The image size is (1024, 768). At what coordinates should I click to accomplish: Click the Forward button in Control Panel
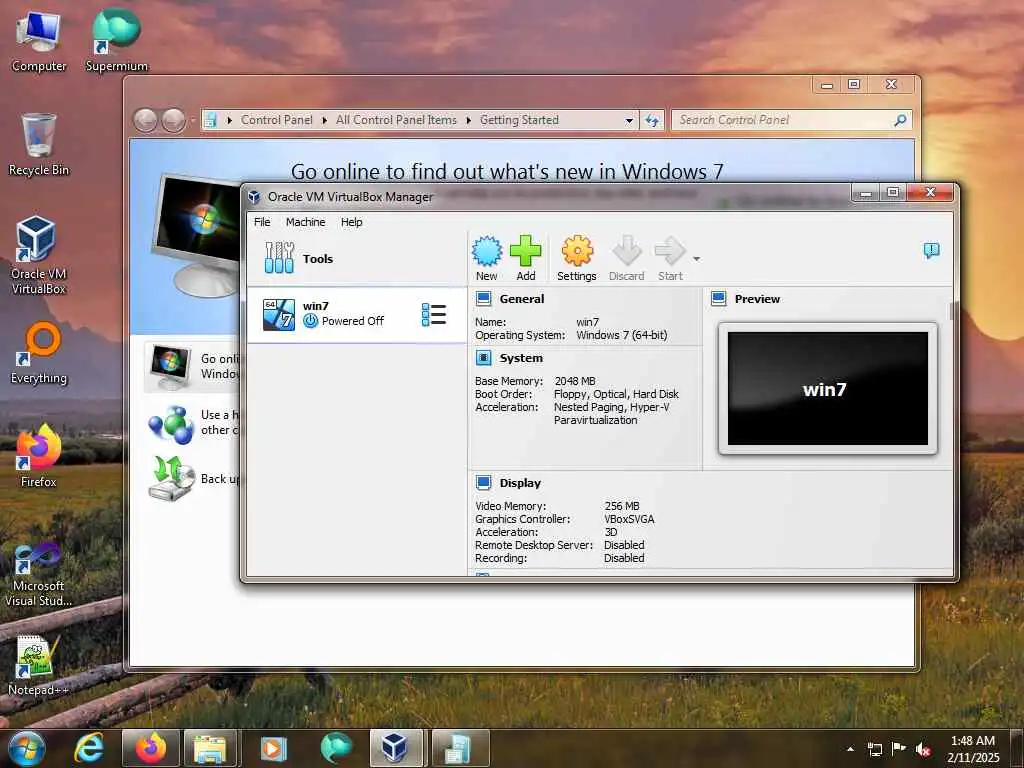pos(173,120)
